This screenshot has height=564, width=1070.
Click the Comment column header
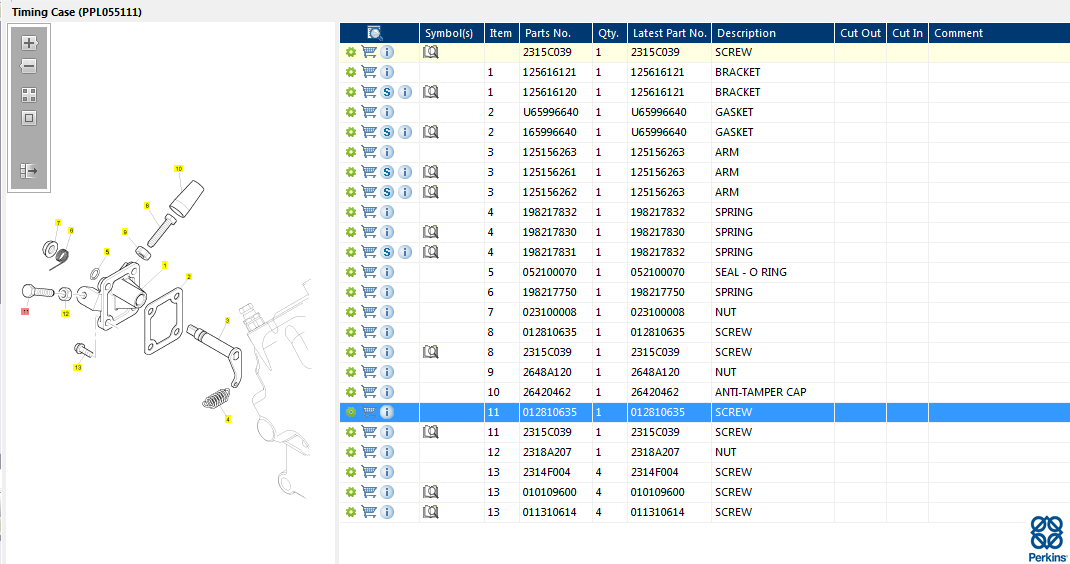point(999,33)
